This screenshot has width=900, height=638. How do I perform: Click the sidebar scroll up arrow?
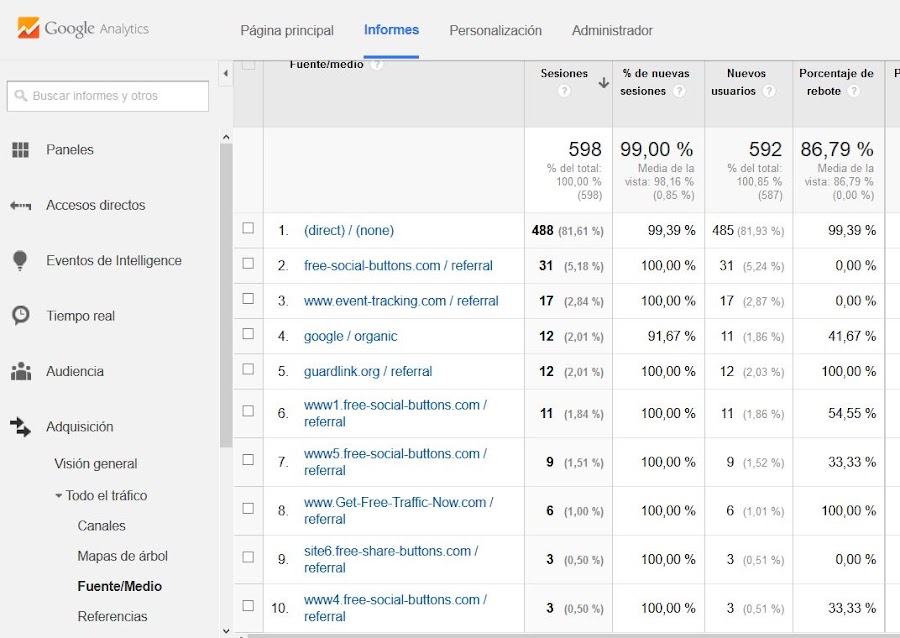coord(226,137)
